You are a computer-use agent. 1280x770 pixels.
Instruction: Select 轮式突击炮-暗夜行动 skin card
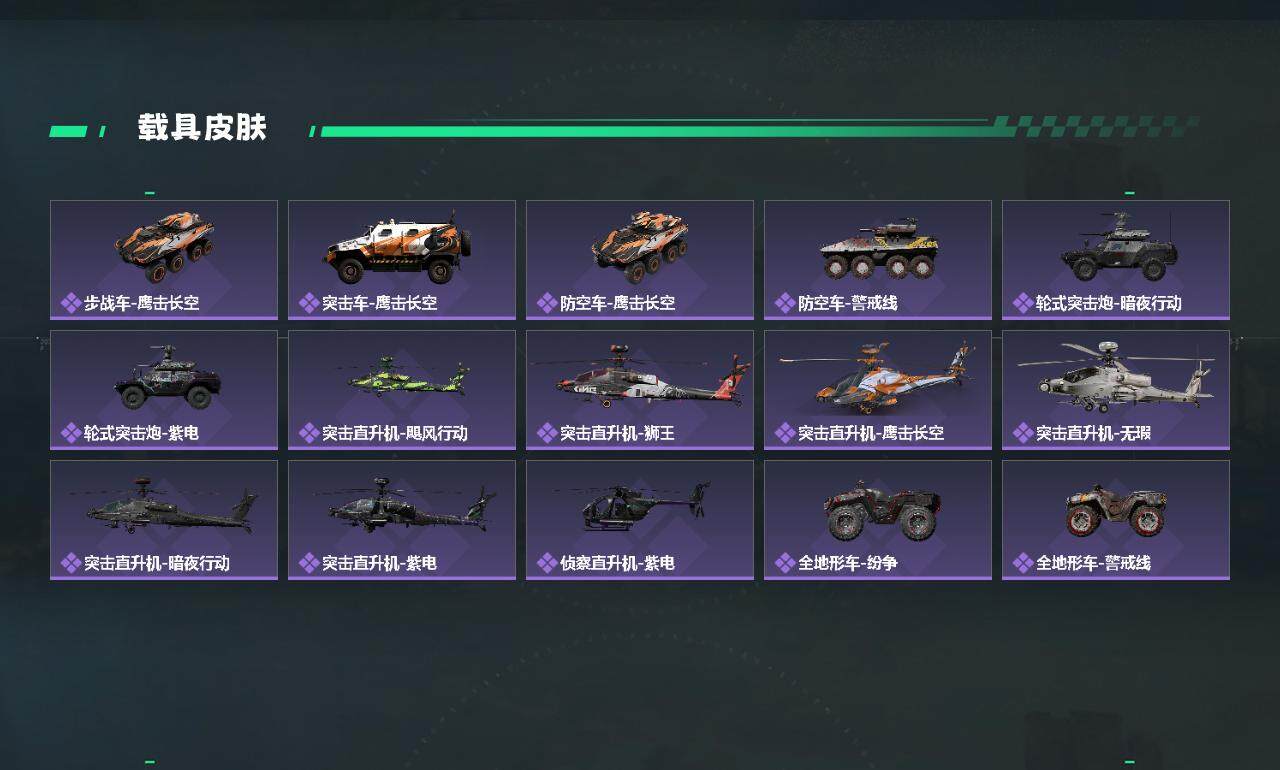1116,260
